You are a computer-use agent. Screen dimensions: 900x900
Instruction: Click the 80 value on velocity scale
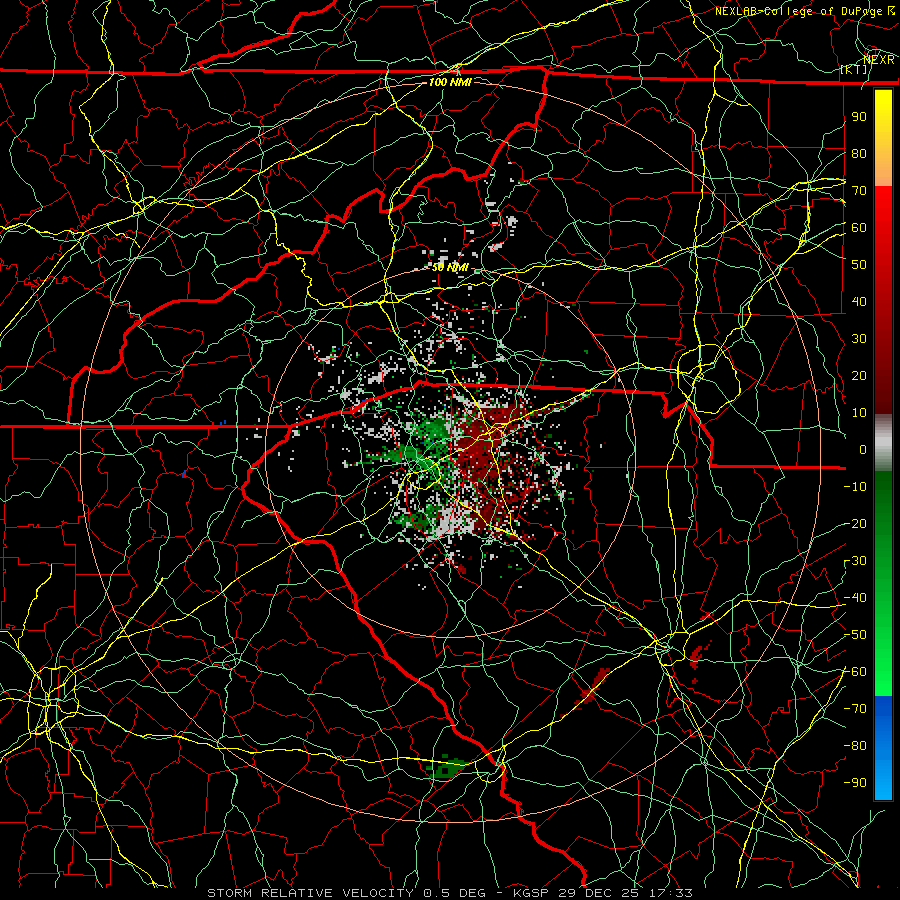pyautogui.click(x=859, y=153)
